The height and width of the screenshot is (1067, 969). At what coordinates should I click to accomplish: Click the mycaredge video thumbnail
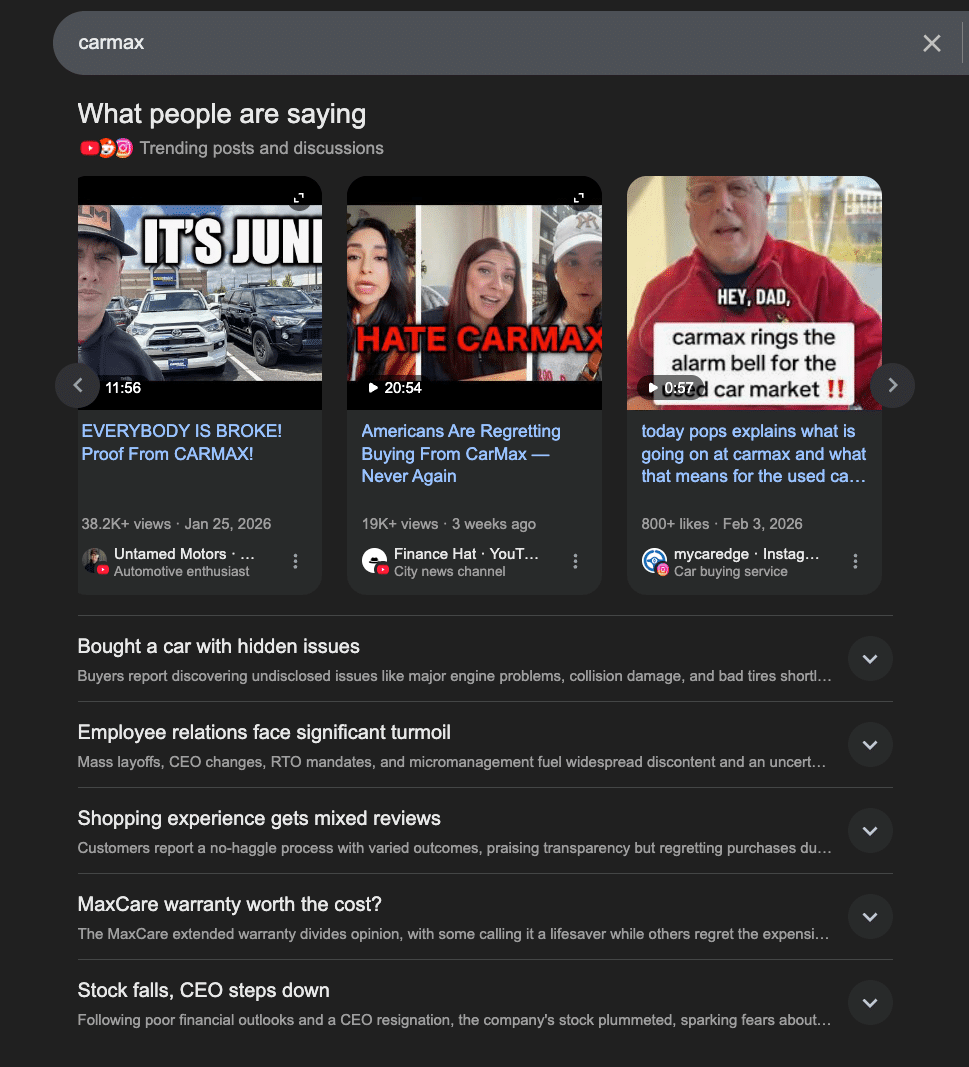click(754, 292)
